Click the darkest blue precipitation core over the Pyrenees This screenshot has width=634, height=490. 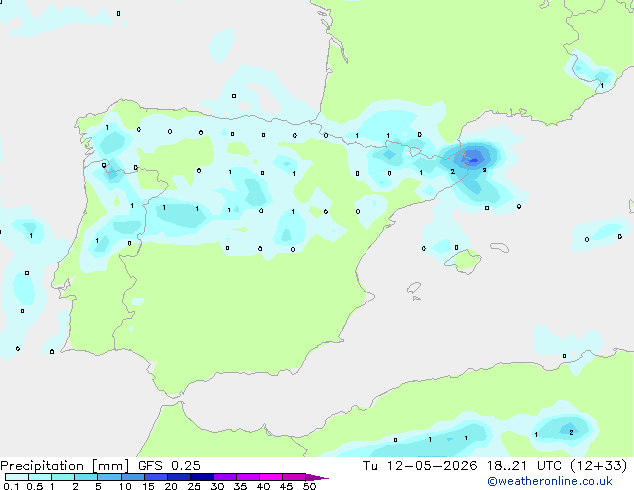click(473, 160)
